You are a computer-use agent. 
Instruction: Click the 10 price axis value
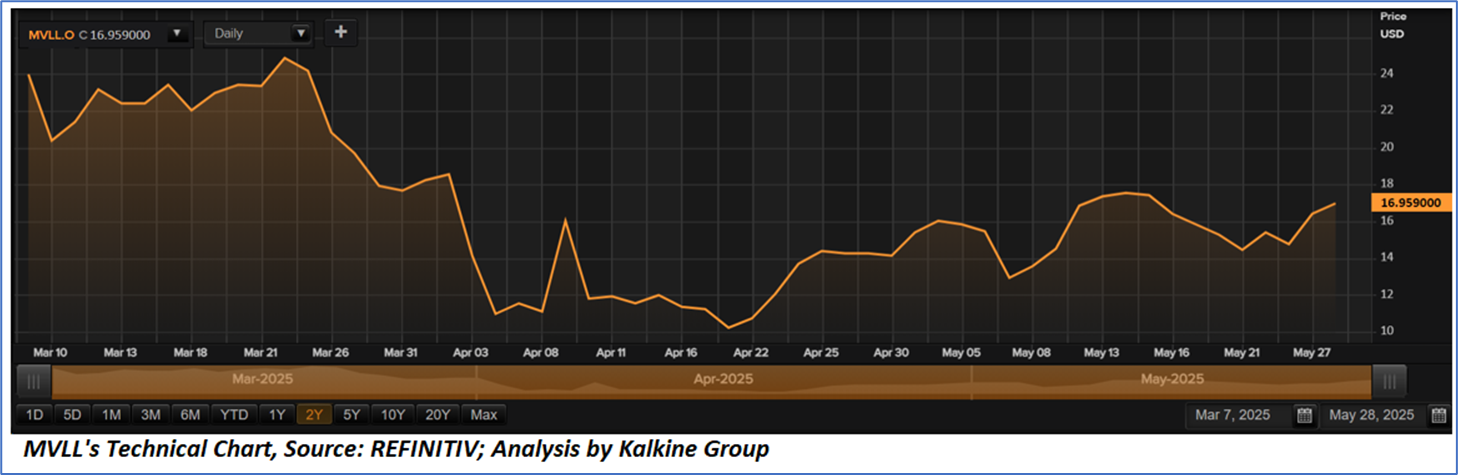(x=1387, y=331)
